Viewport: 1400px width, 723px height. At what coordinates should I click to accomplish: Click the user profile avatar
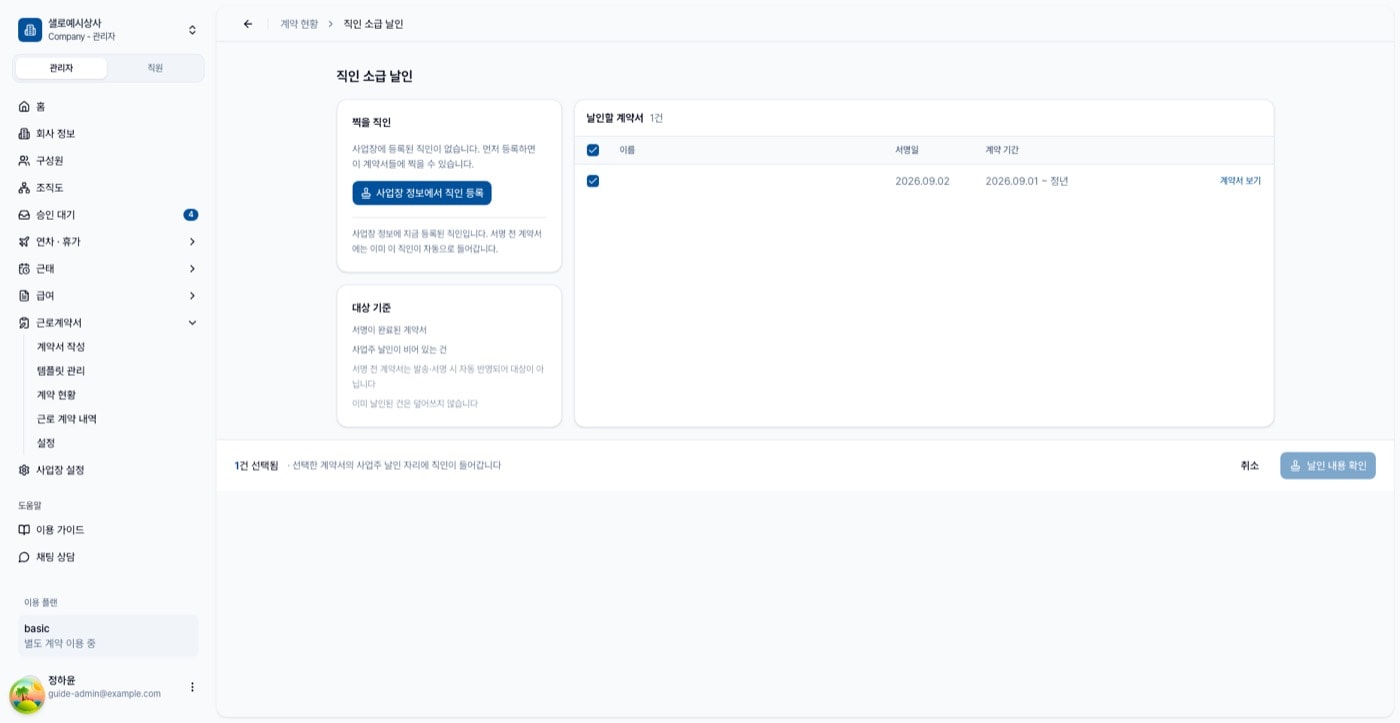pos(27,695)
